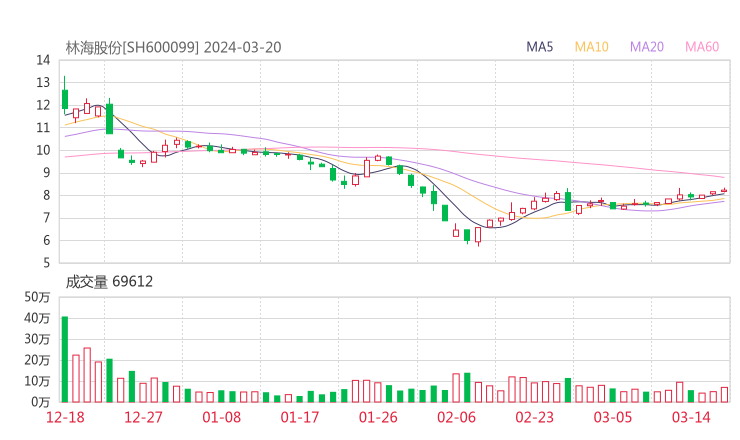Click the last red candlestick at chart right edge
The image size is (740, 440).
point(724,190)
